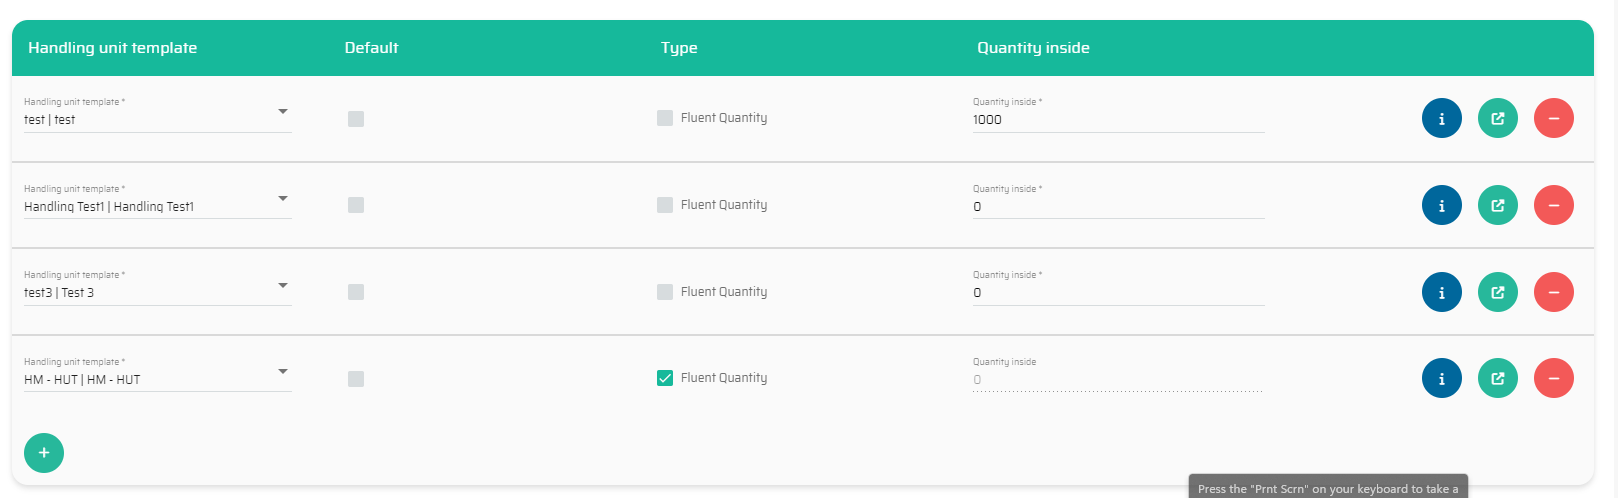Focus Quantity inside field in Handling Test1 row
This screenshot has height=498, width=1618.
point(1117,207)
